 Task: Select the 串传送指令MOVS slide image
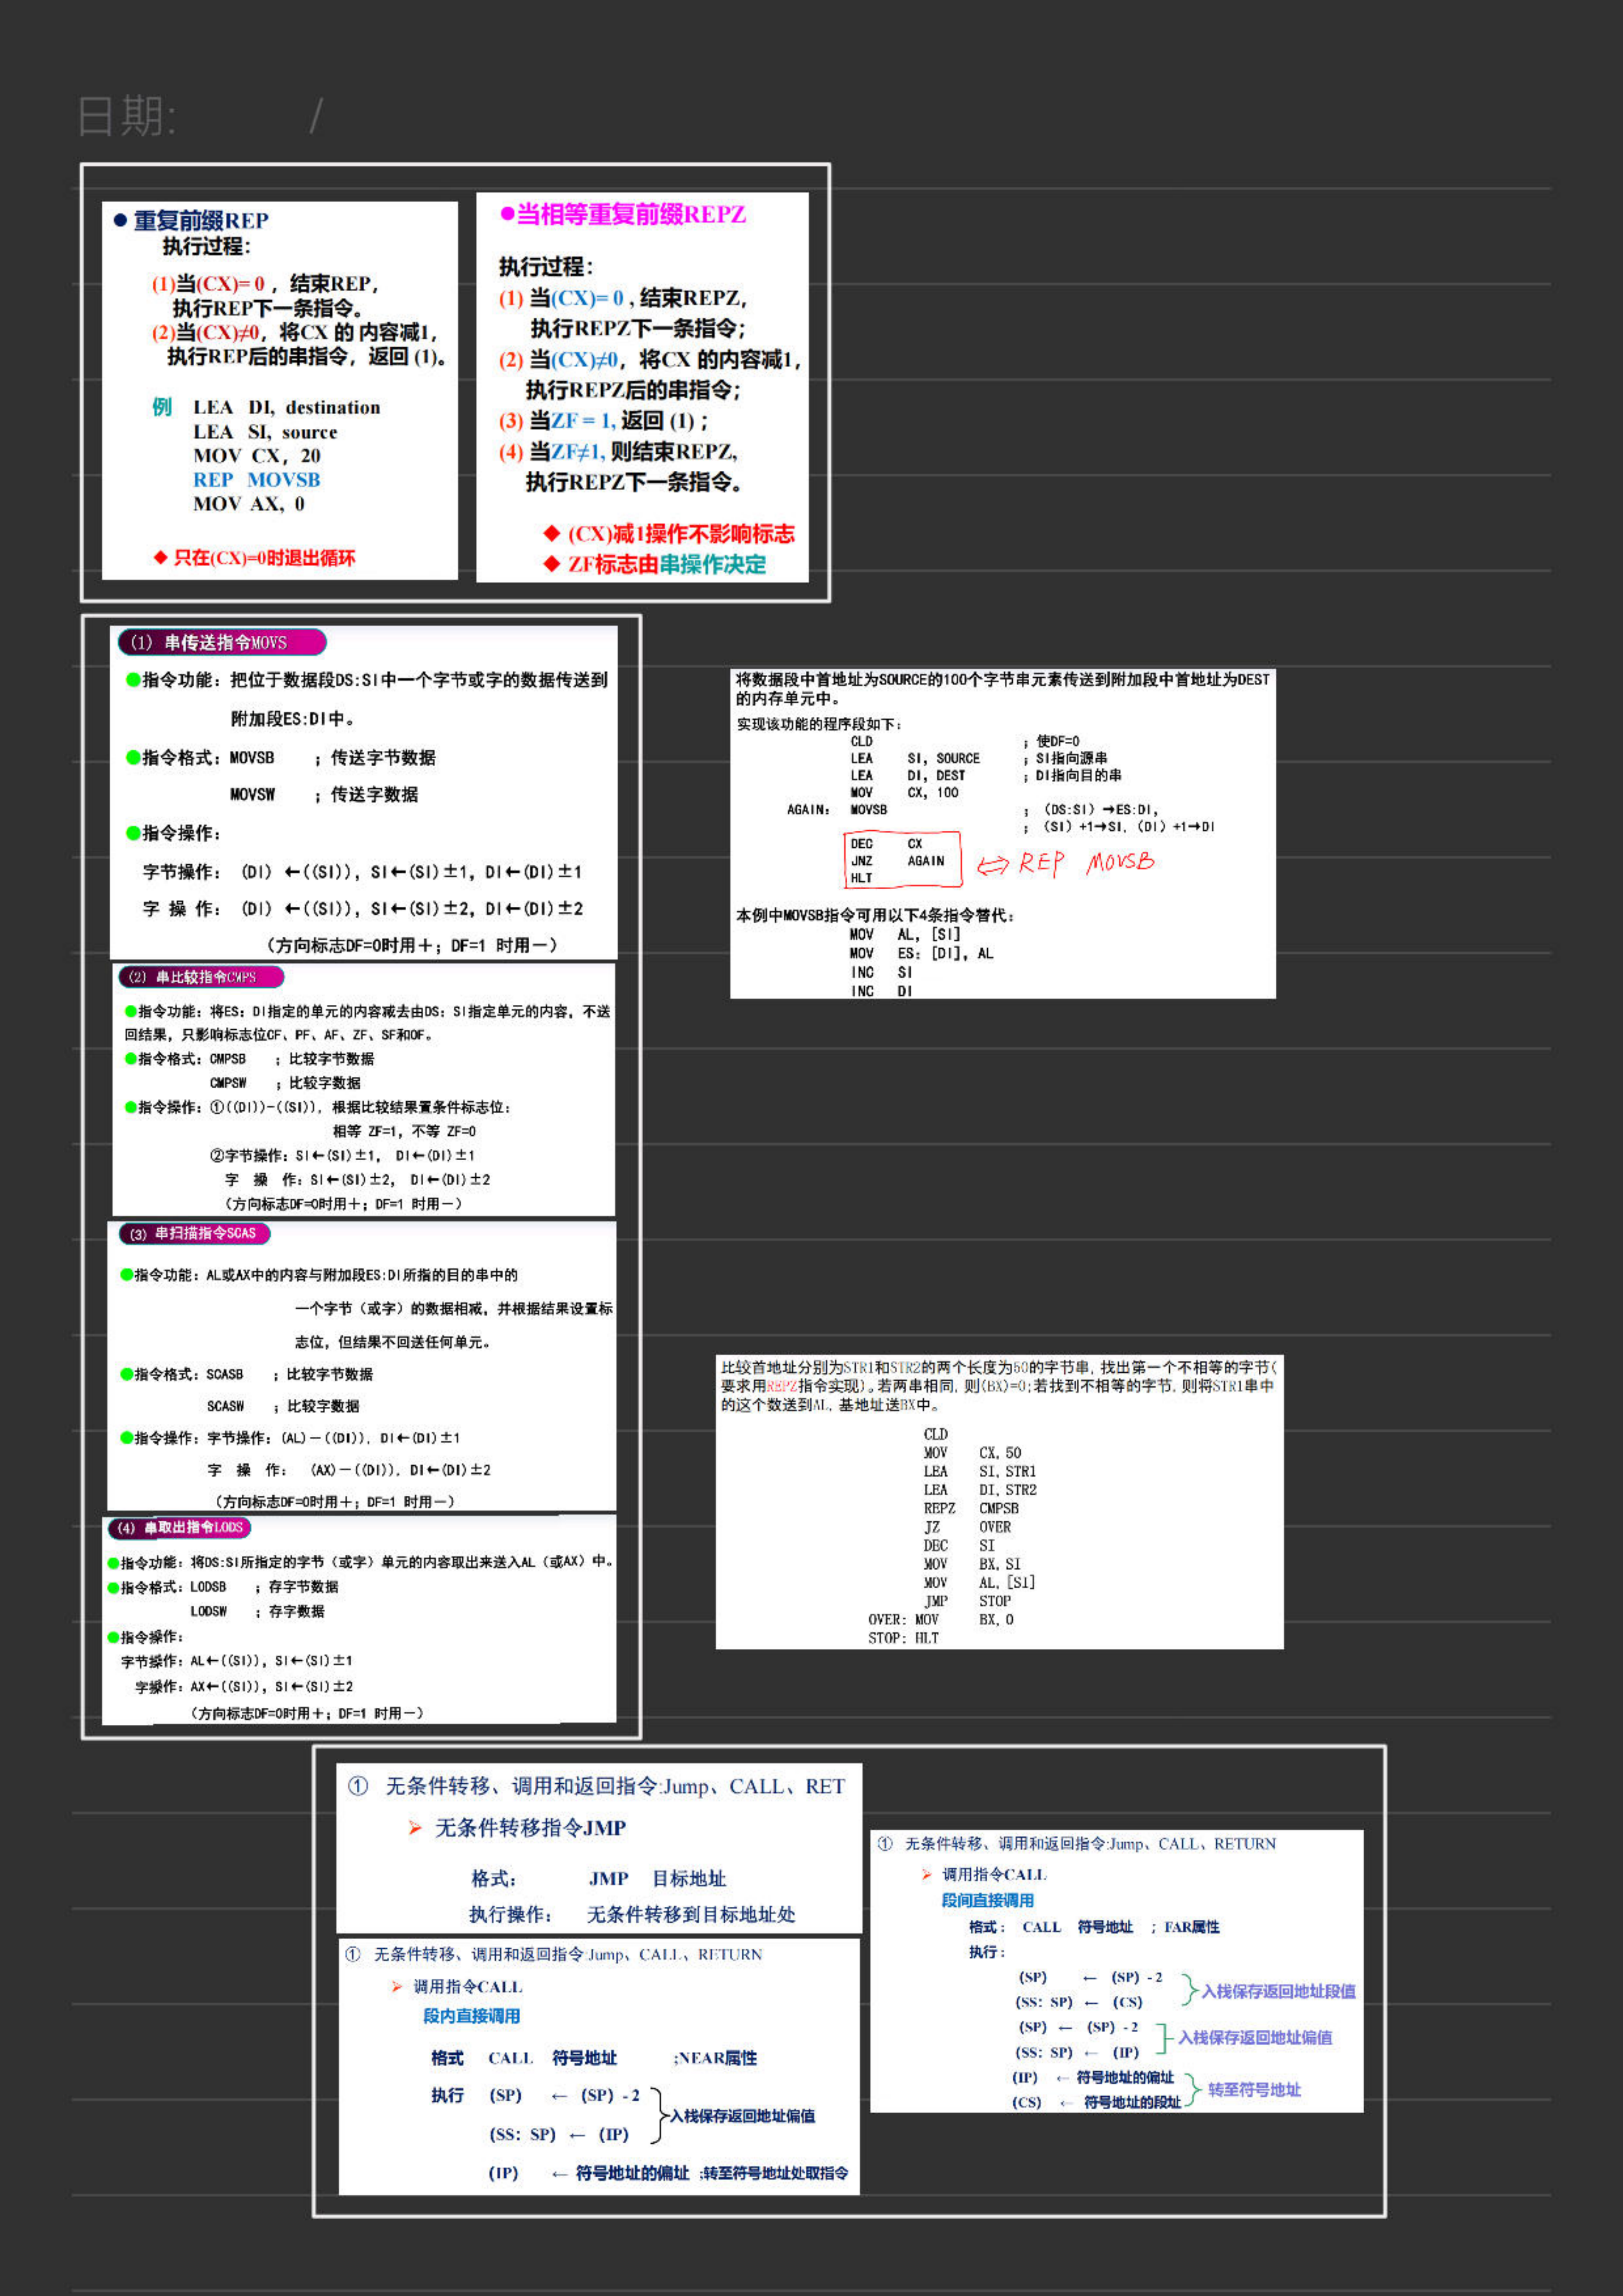[x=363, y=792]
